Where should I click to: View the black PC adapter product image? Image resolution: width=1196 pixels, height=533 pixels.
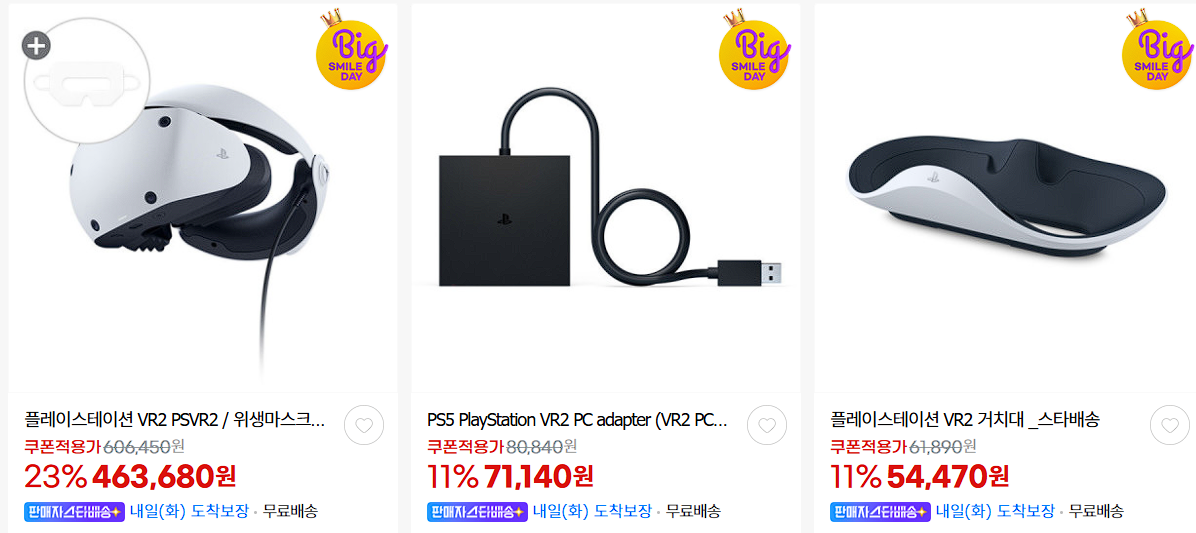pos(606,198)
